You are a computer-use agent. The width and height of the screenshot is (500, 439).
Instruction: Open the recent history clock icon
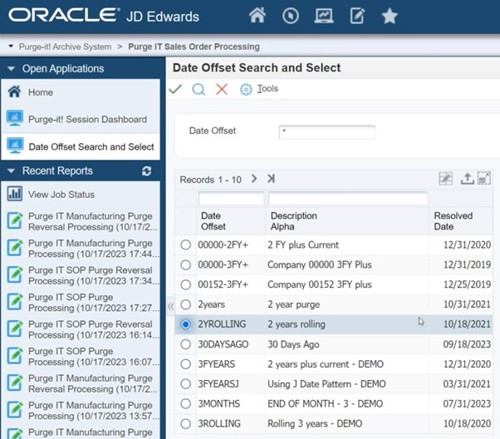coord(290,16)
